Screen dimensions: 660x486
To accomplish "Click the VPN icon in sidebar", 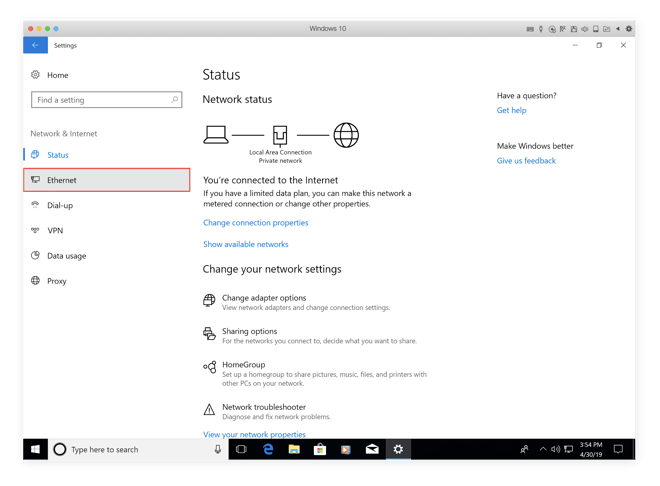I will click(35, 230).
